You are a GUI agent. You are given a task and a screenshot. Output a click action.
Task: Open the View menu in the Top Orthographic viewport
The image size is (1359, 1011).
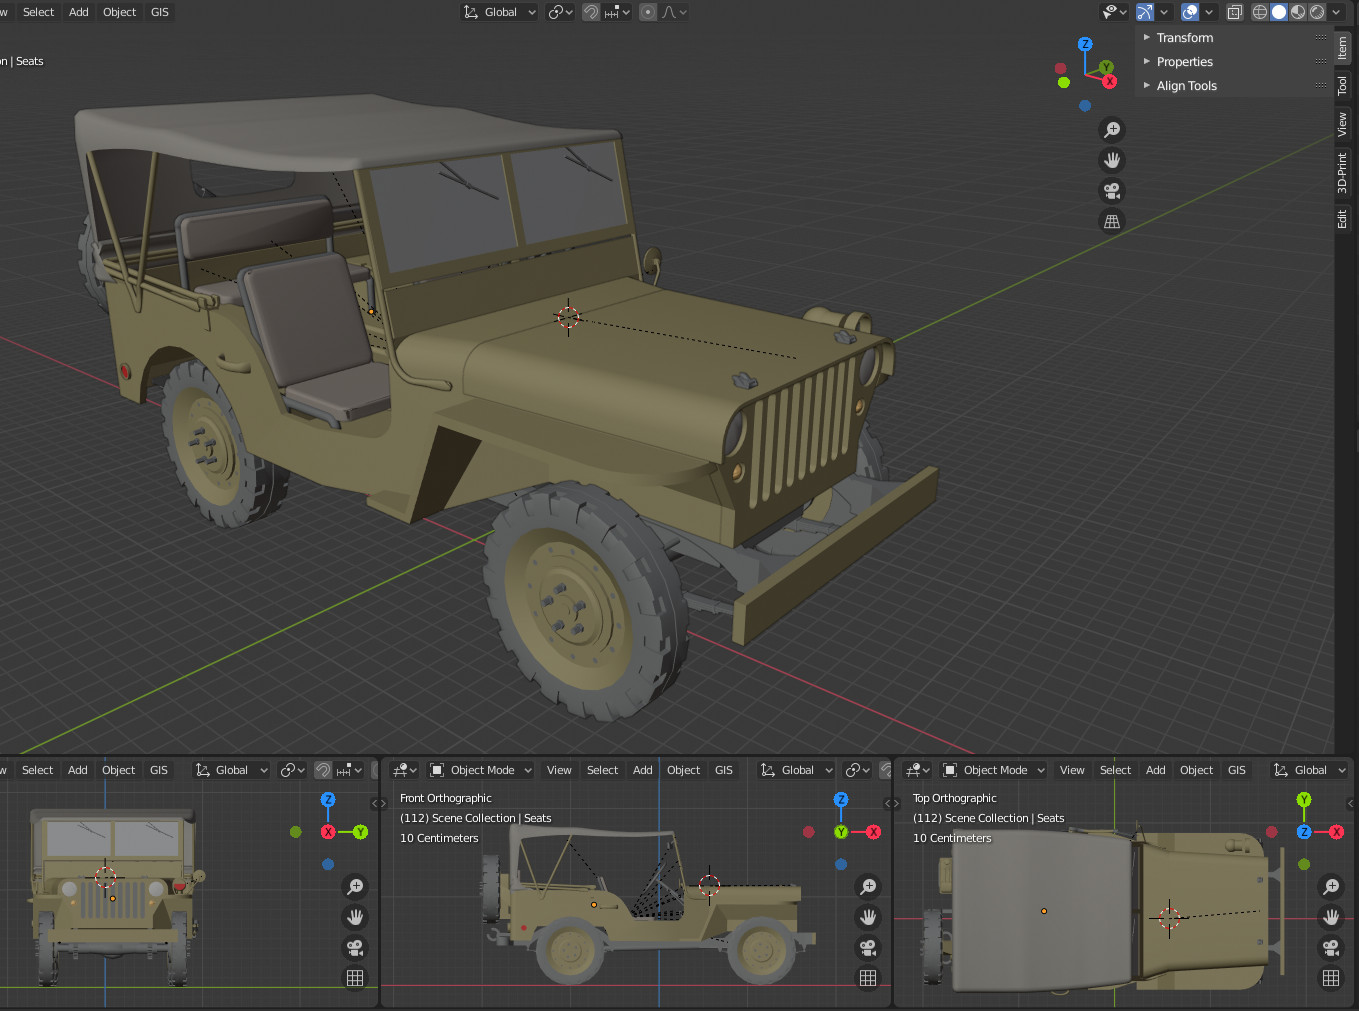click(x=1072, y=770)
